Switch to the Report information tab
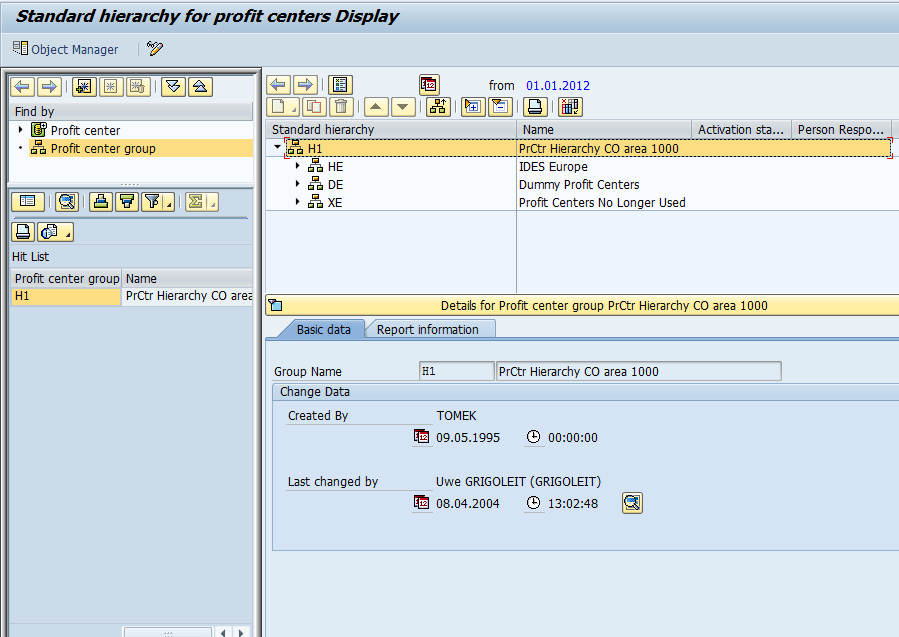The height and width of the screenshot is (637, 899). tap(430, 328)
